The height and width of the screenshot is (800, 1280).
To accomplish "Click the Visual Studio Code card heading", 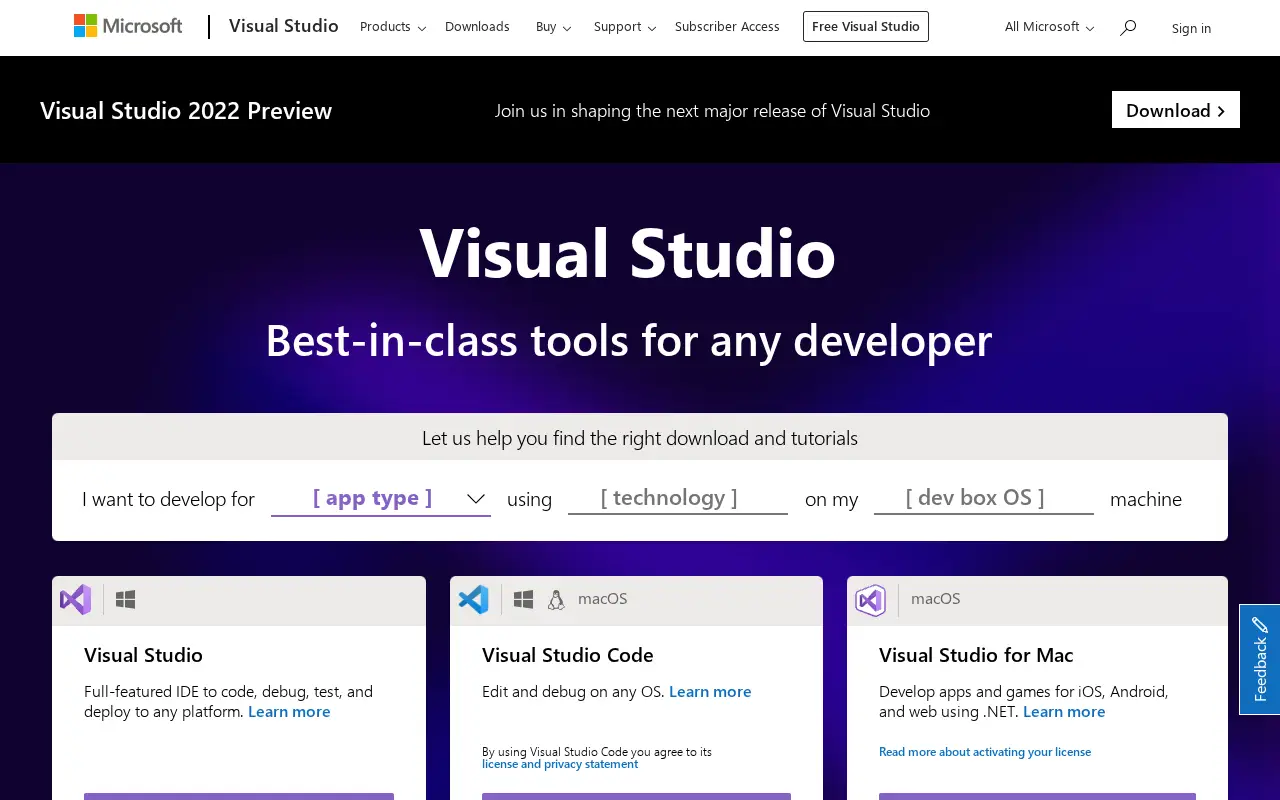I will [568, 655].
